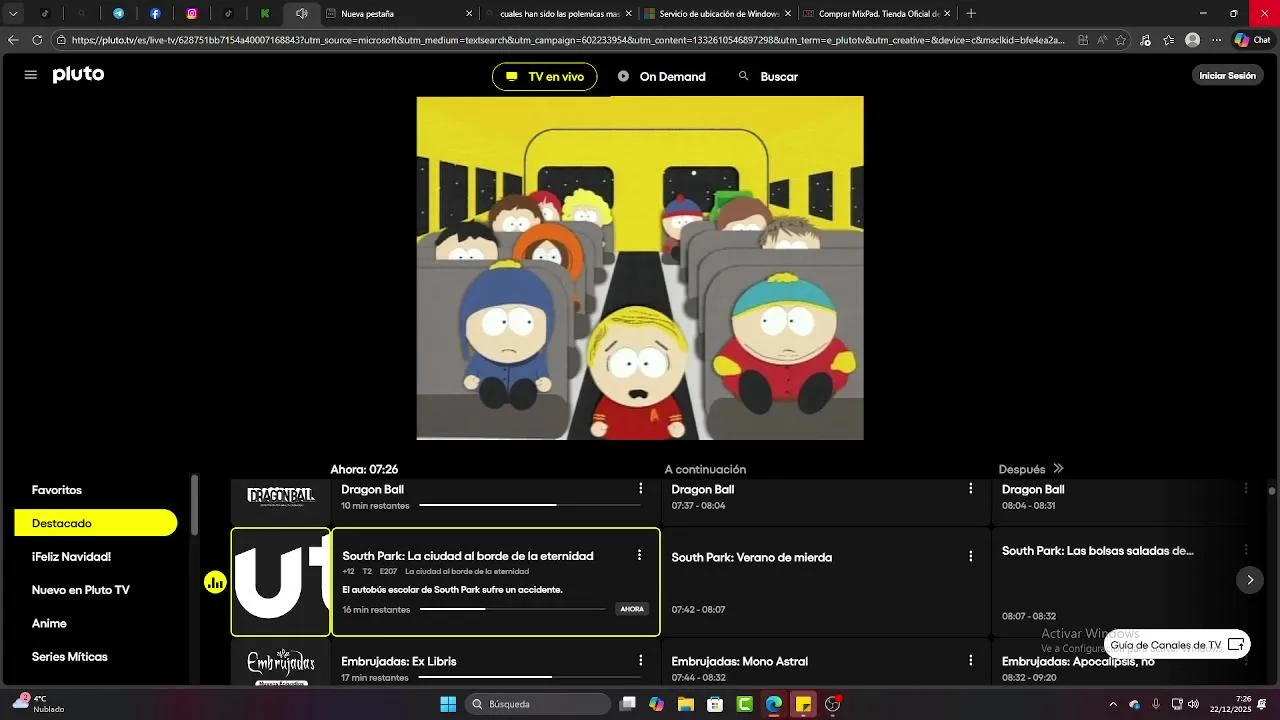Open the weather widget showing Nublado
The height and width of the screenshot is (720, 1280).
[38, 704]
